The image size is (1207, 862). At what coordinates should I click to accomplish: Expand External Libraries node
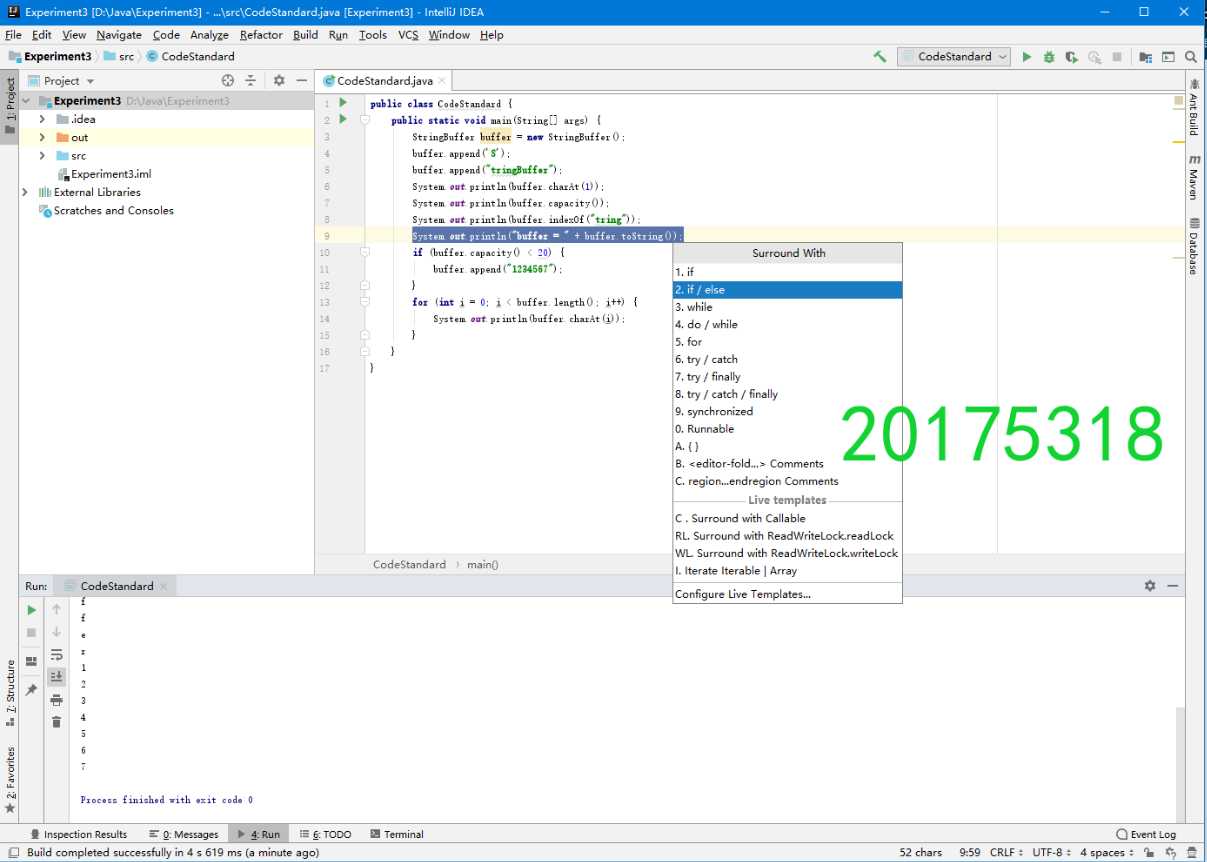[x=26, y=192]
